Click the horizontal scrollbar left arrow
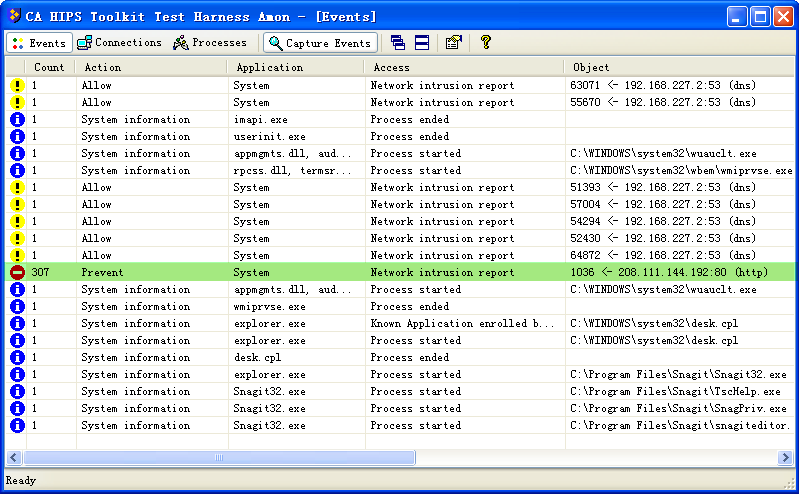The image size is (799, 494). tap(14, 457)
